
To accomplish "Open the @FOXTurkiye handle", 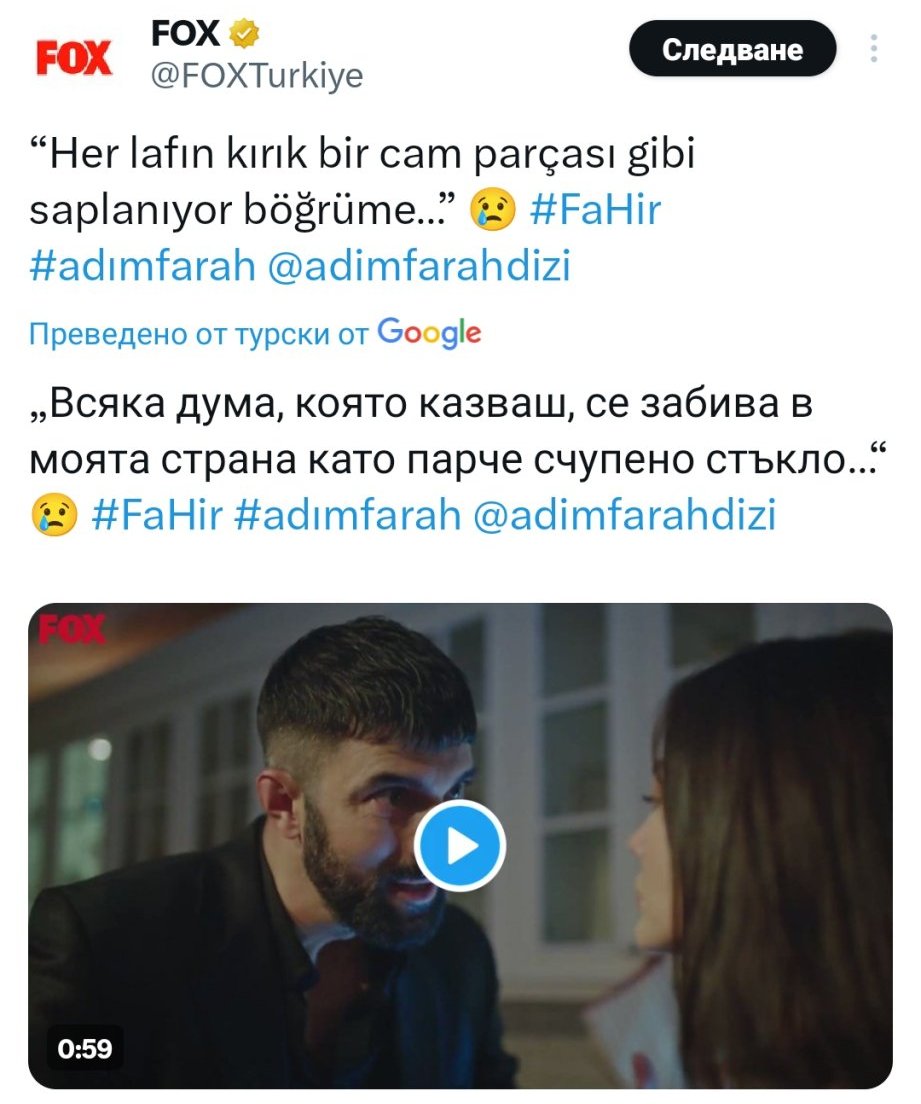I will click(x=257, y=75).
